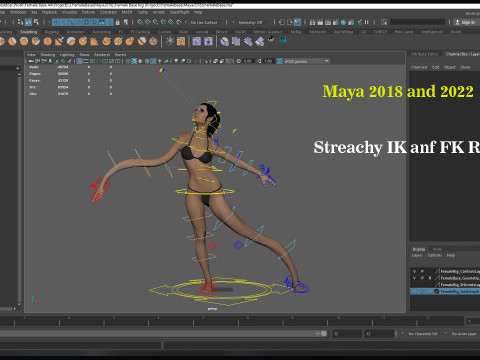Open Layers menu in layer editor

point(417,255)
